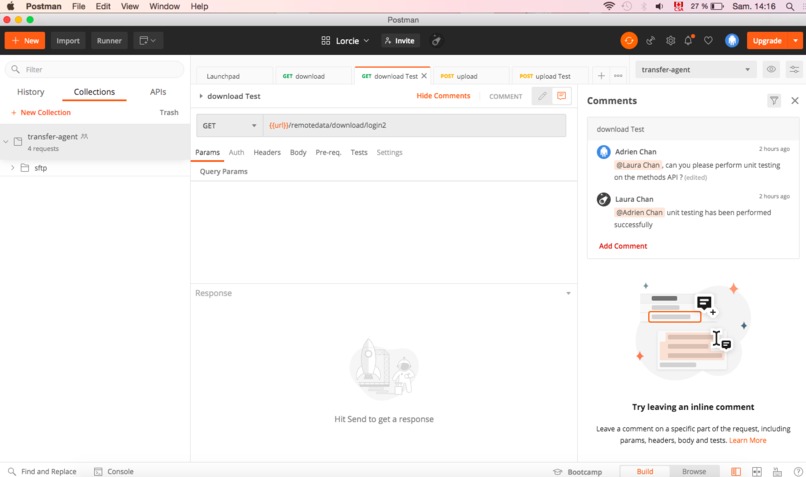
Task: Open the Lorcie workspace dropdown
Action: [x=345, y=41]
